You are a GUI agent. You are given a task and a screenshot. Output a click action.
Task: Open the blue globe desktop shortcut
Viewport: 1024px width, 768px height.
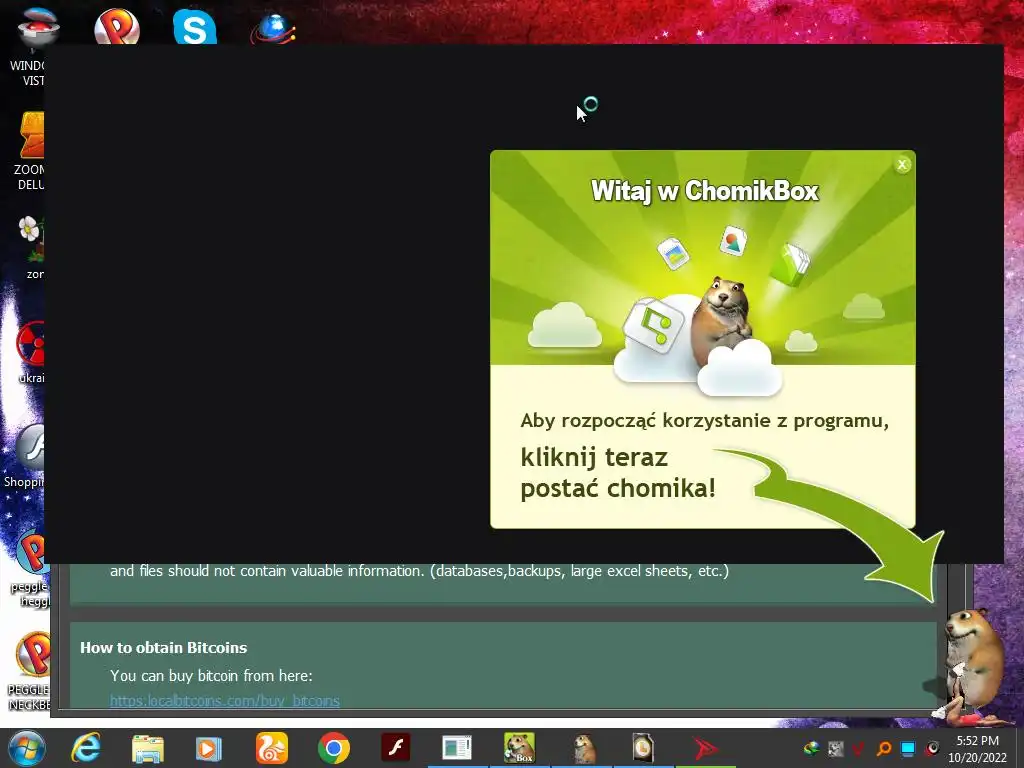(x=273, y=27)
